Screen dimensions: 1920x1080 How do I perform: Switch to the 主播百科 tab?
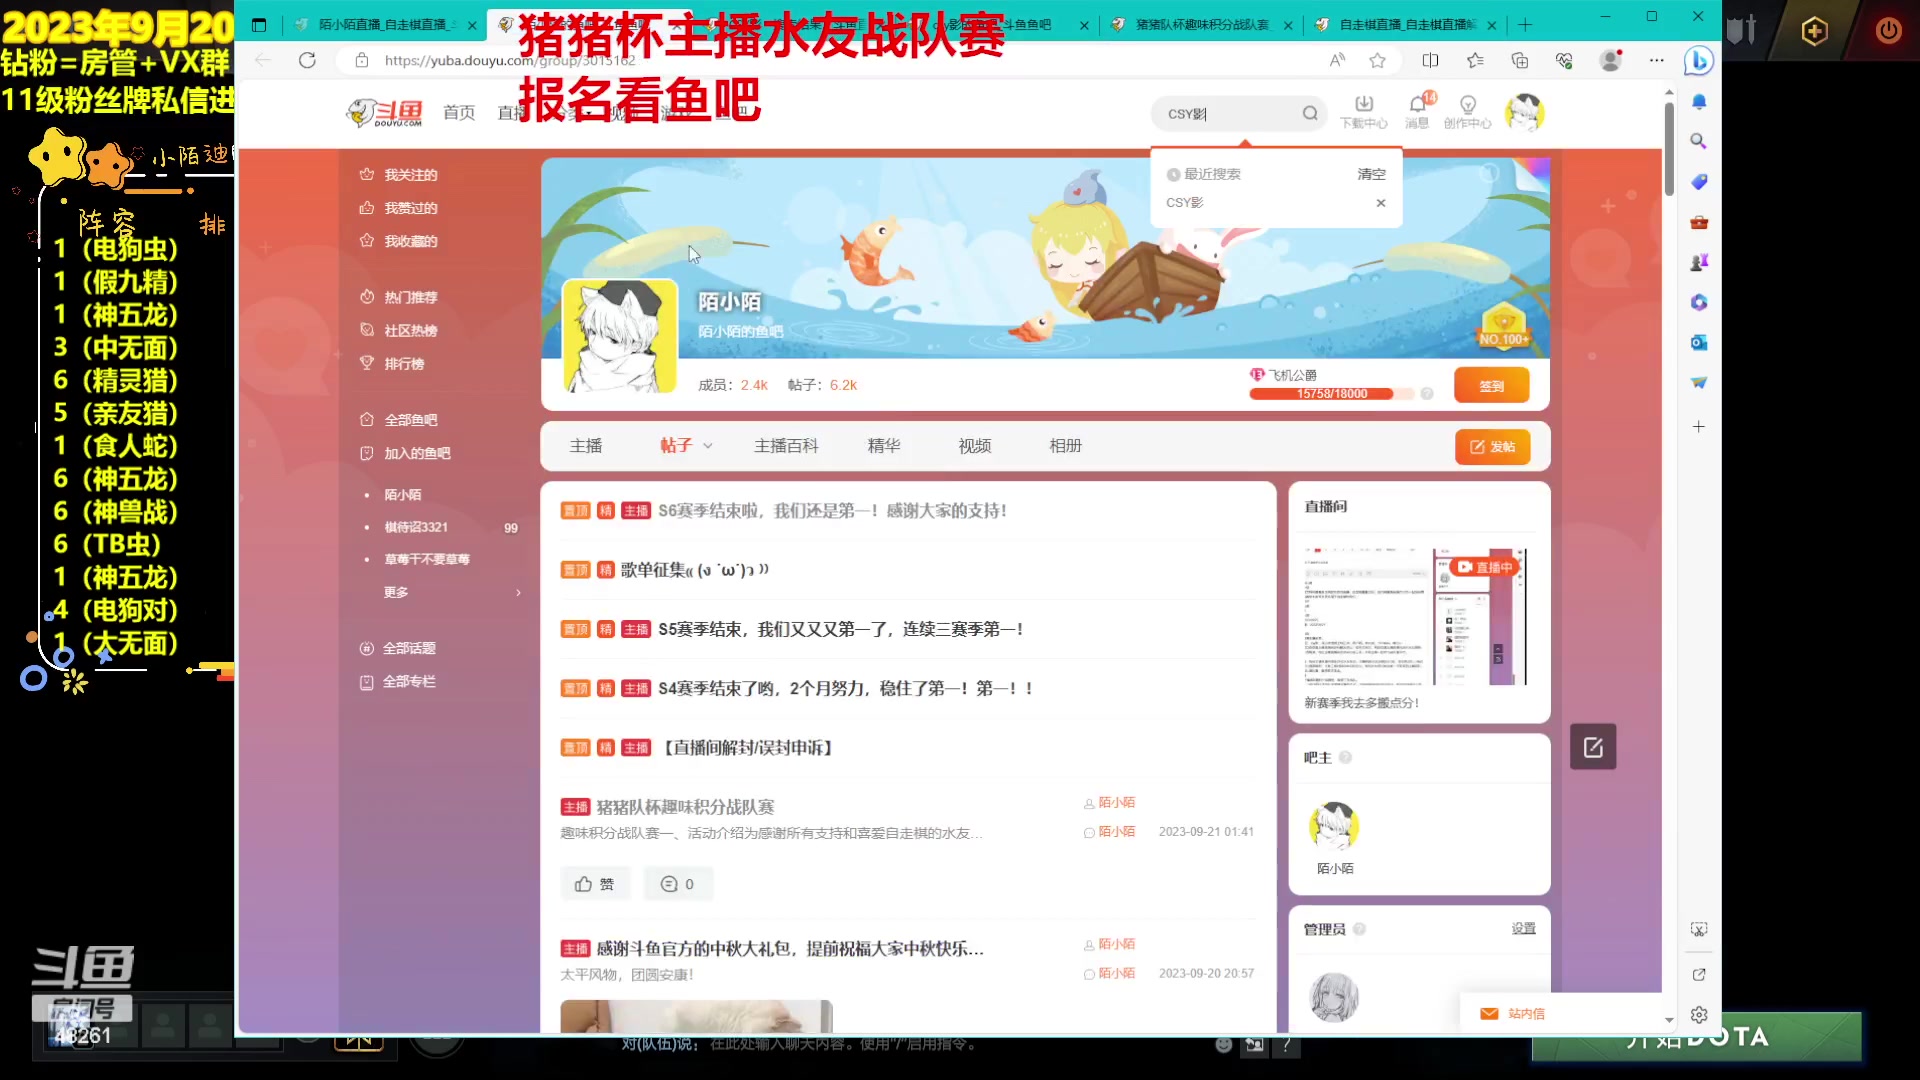(786, 446)
